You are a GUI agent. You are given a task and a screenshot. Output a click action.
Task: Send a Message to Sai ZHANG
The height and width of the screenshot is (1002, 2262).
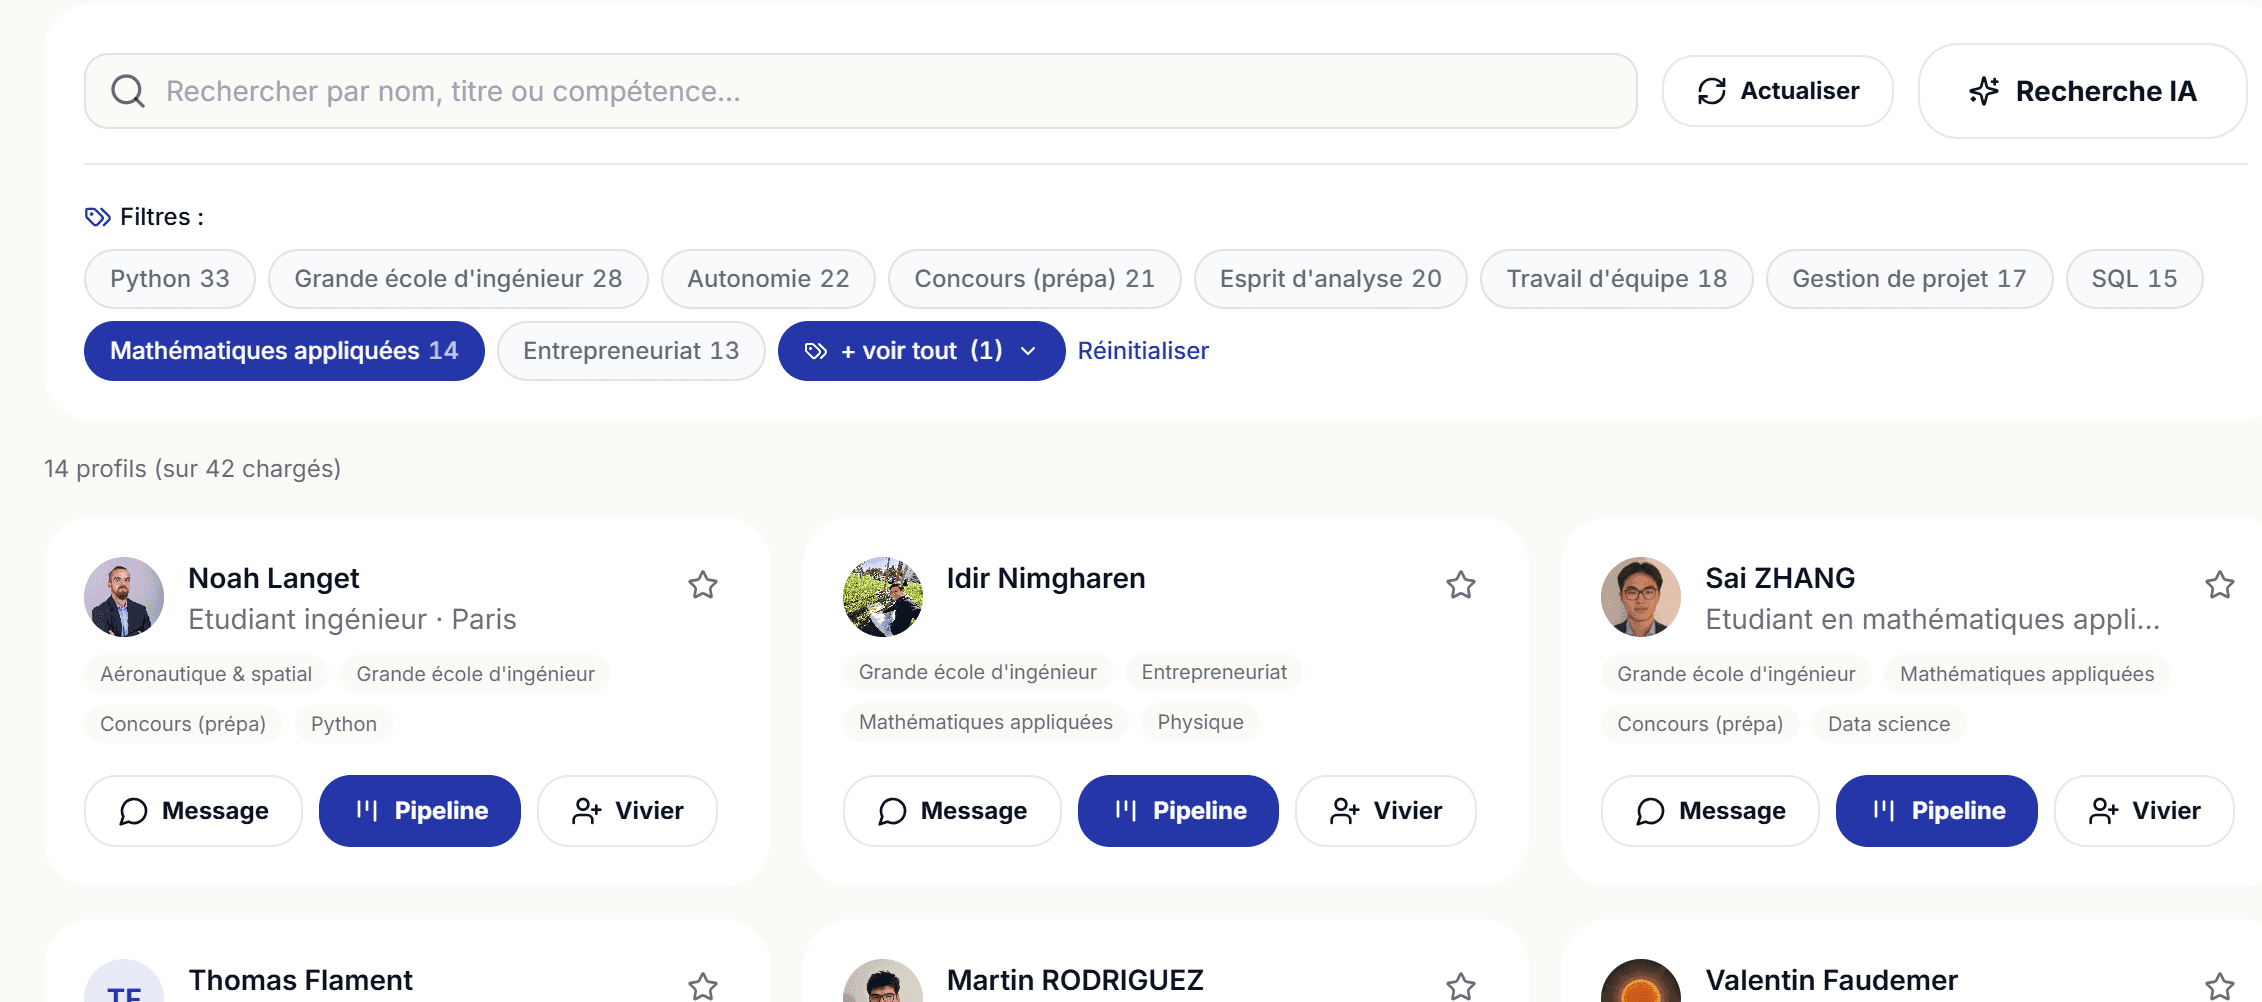[1710, 811]
